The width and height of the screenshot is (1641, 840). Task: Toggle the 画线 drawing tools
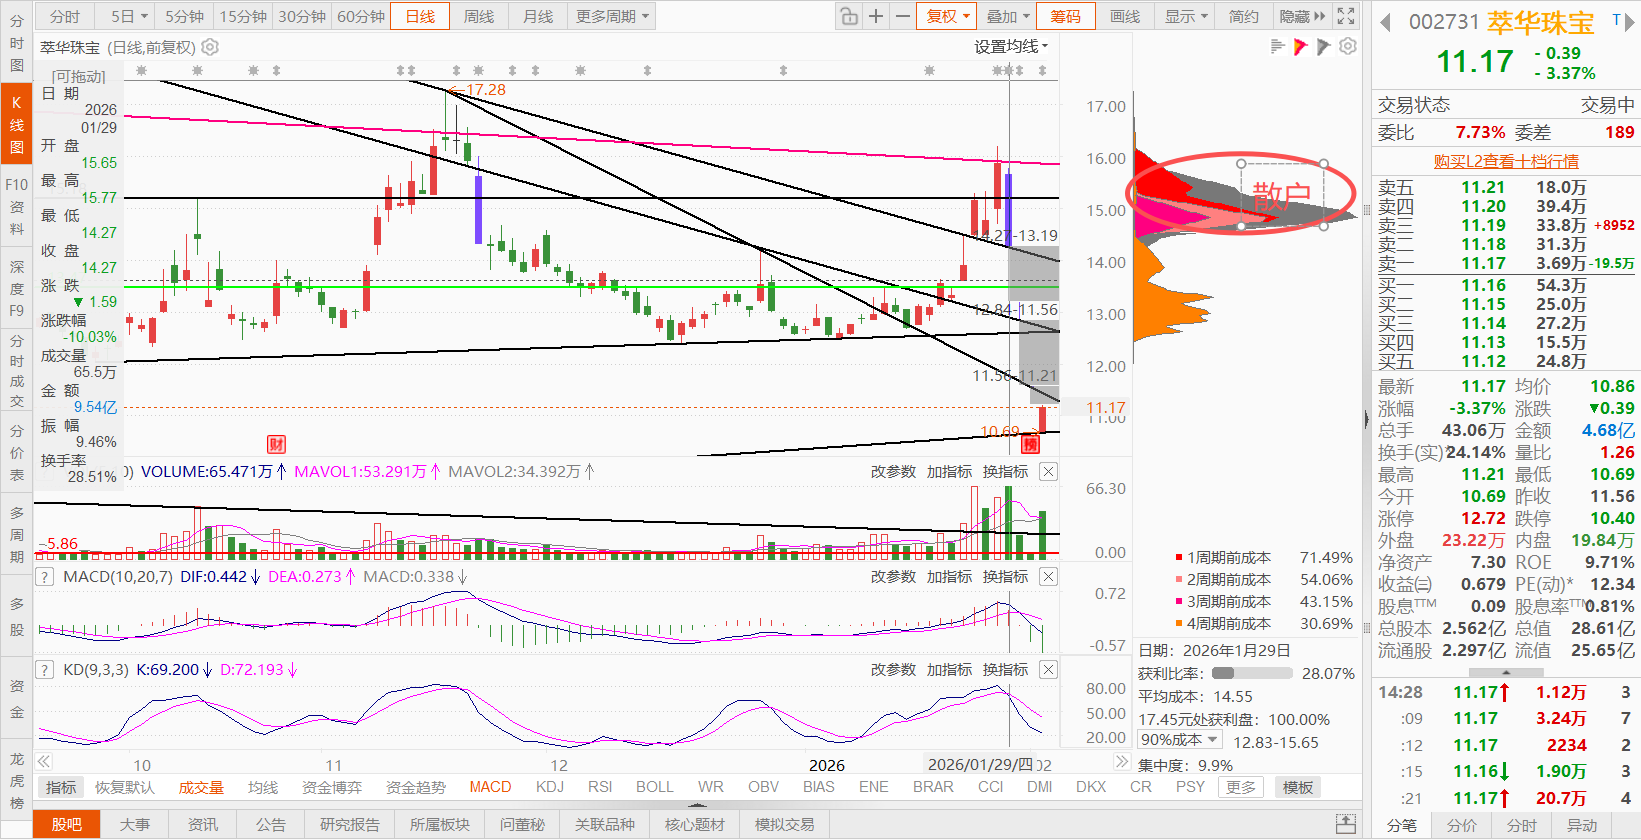tap(1125, 16)
